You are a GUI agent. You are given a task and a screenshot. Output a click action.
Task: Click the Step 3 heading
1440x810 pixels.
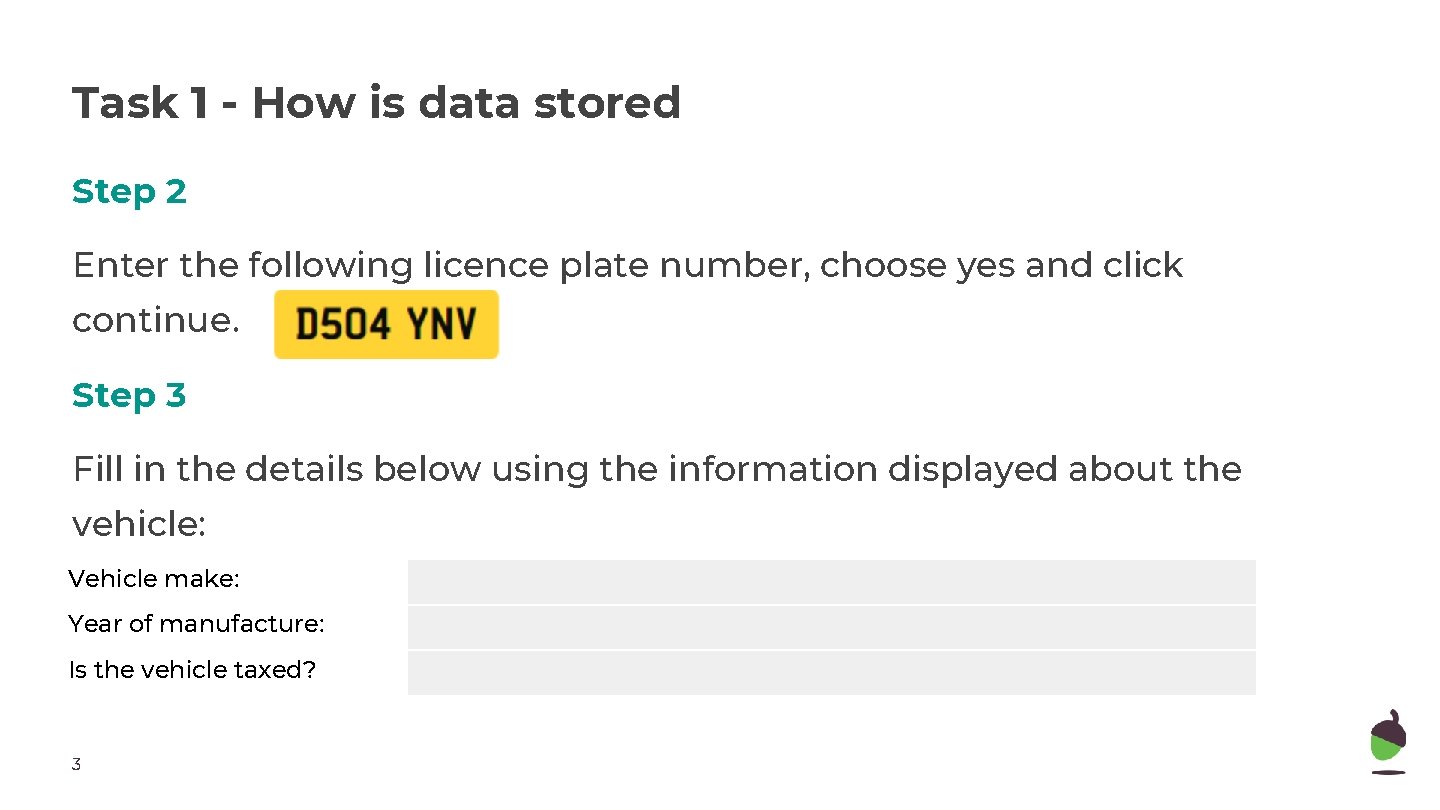coord(129,395)
